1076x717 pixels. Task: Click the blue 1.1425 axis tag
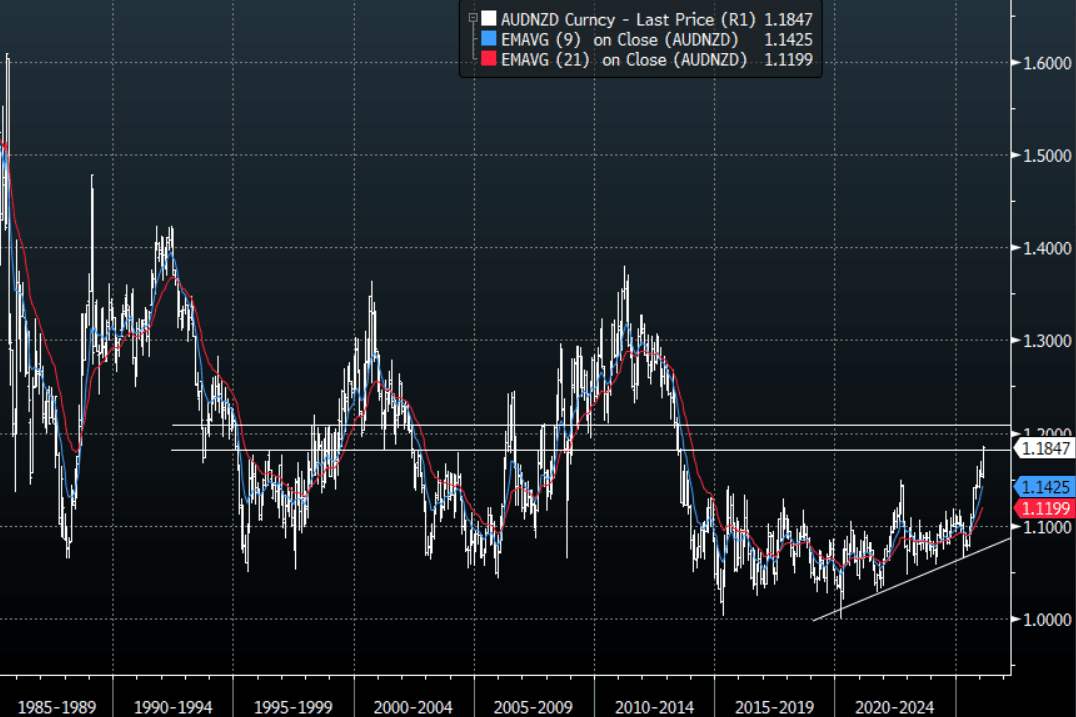point(1044,487)
